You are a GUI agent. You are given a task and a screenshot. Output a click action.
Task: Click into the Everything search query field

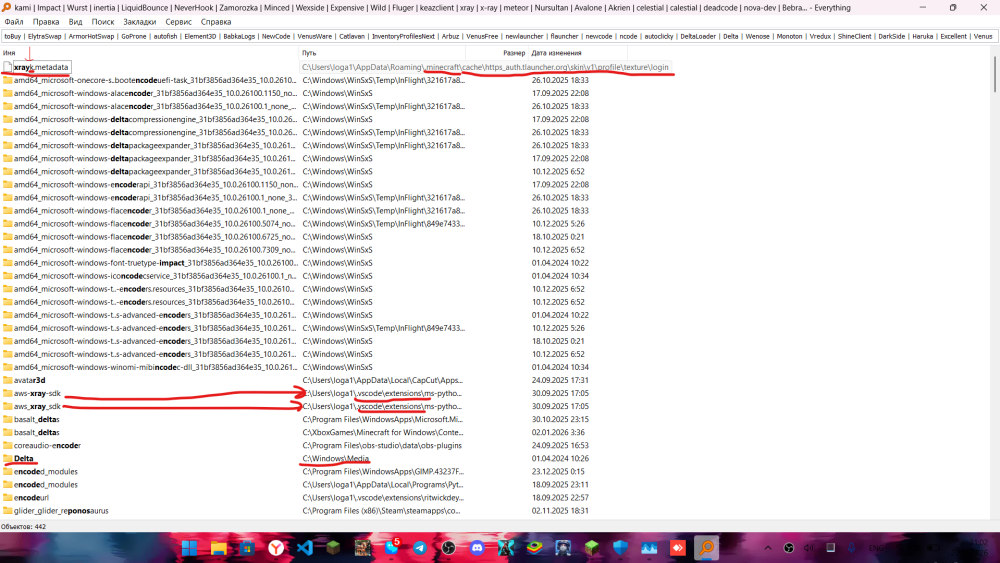[x=499, y=36]
